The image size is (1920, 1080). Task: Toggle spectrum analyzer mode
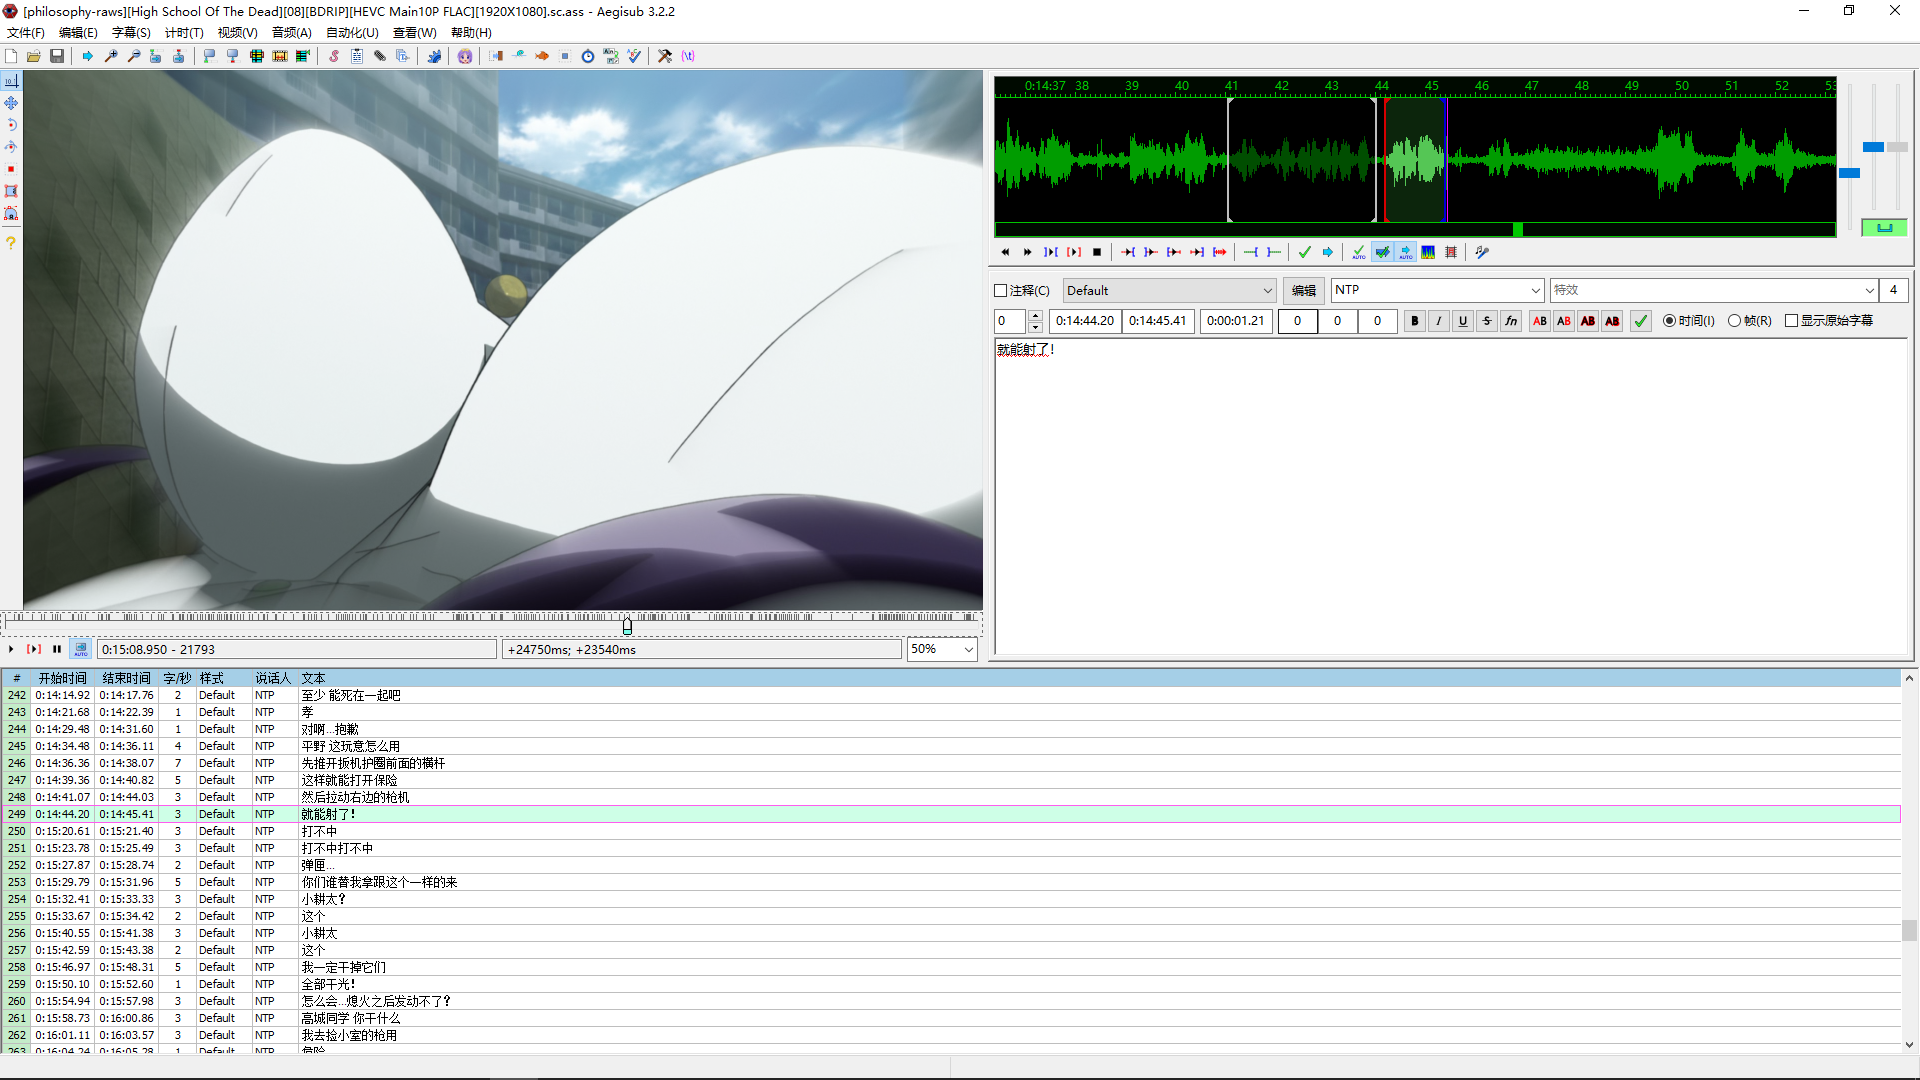(x=1428, y=252)
